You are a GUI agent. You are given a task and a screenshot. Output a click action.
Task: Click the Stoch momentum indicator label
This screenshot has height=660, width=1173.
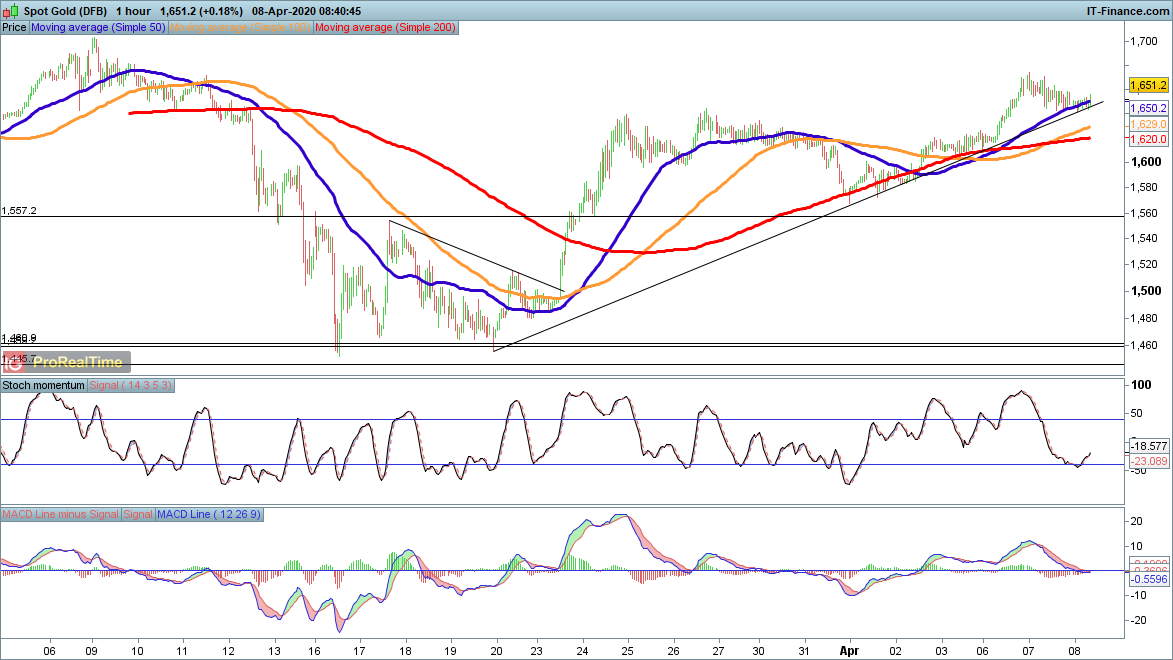pyautogui.click(x=43, y=385)
